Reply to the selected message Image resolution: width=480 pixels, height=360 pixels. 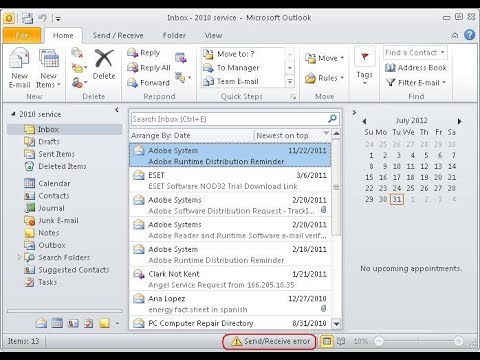(144, 53)
